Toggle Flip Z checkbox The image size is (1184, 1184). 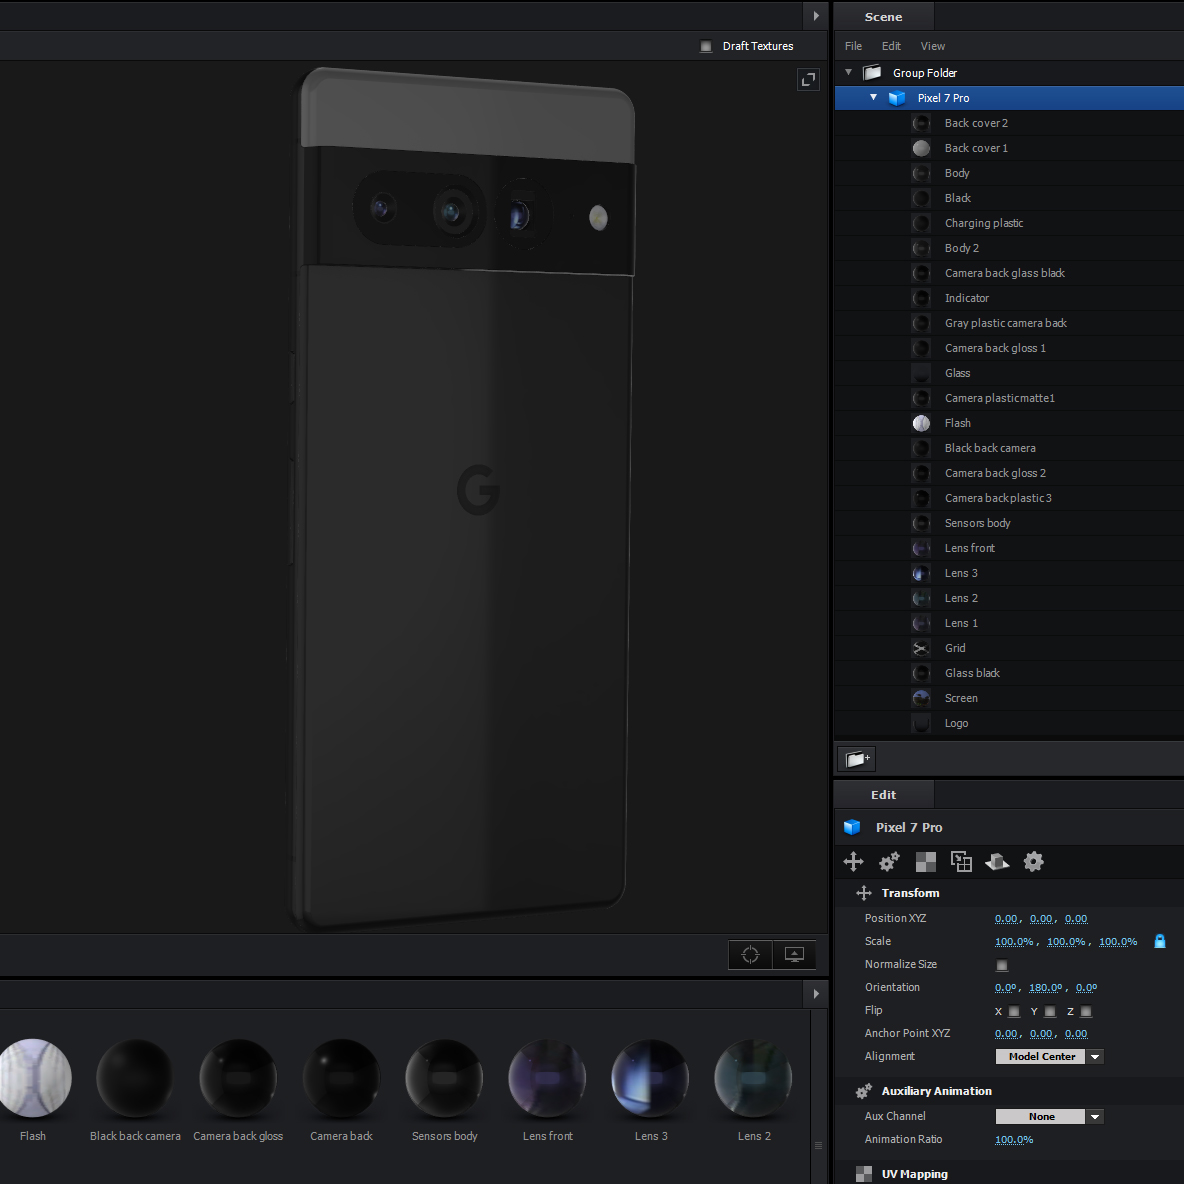click(1087, 1011)
